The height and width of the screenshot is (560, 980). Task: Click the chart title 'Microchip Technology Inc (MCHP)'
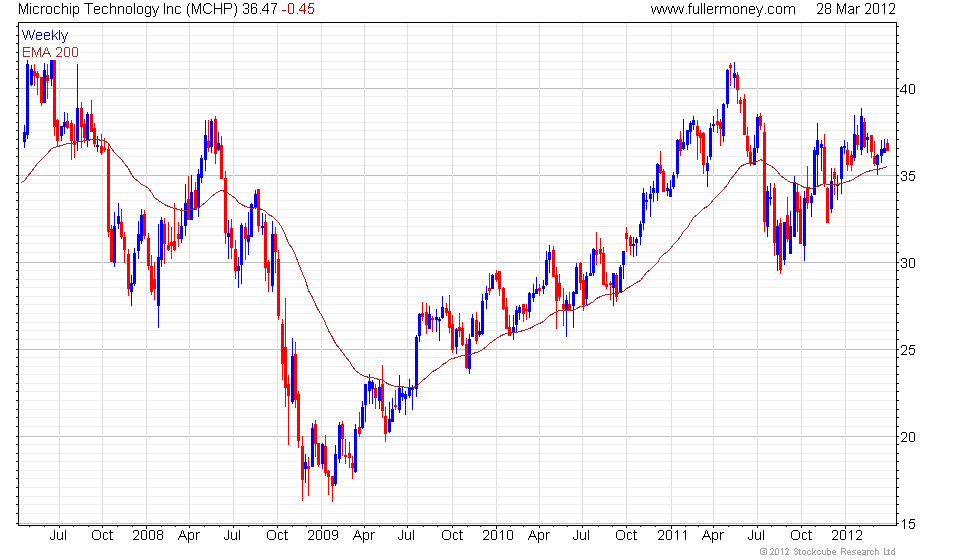pyautogui.click(x=128, y=9)
